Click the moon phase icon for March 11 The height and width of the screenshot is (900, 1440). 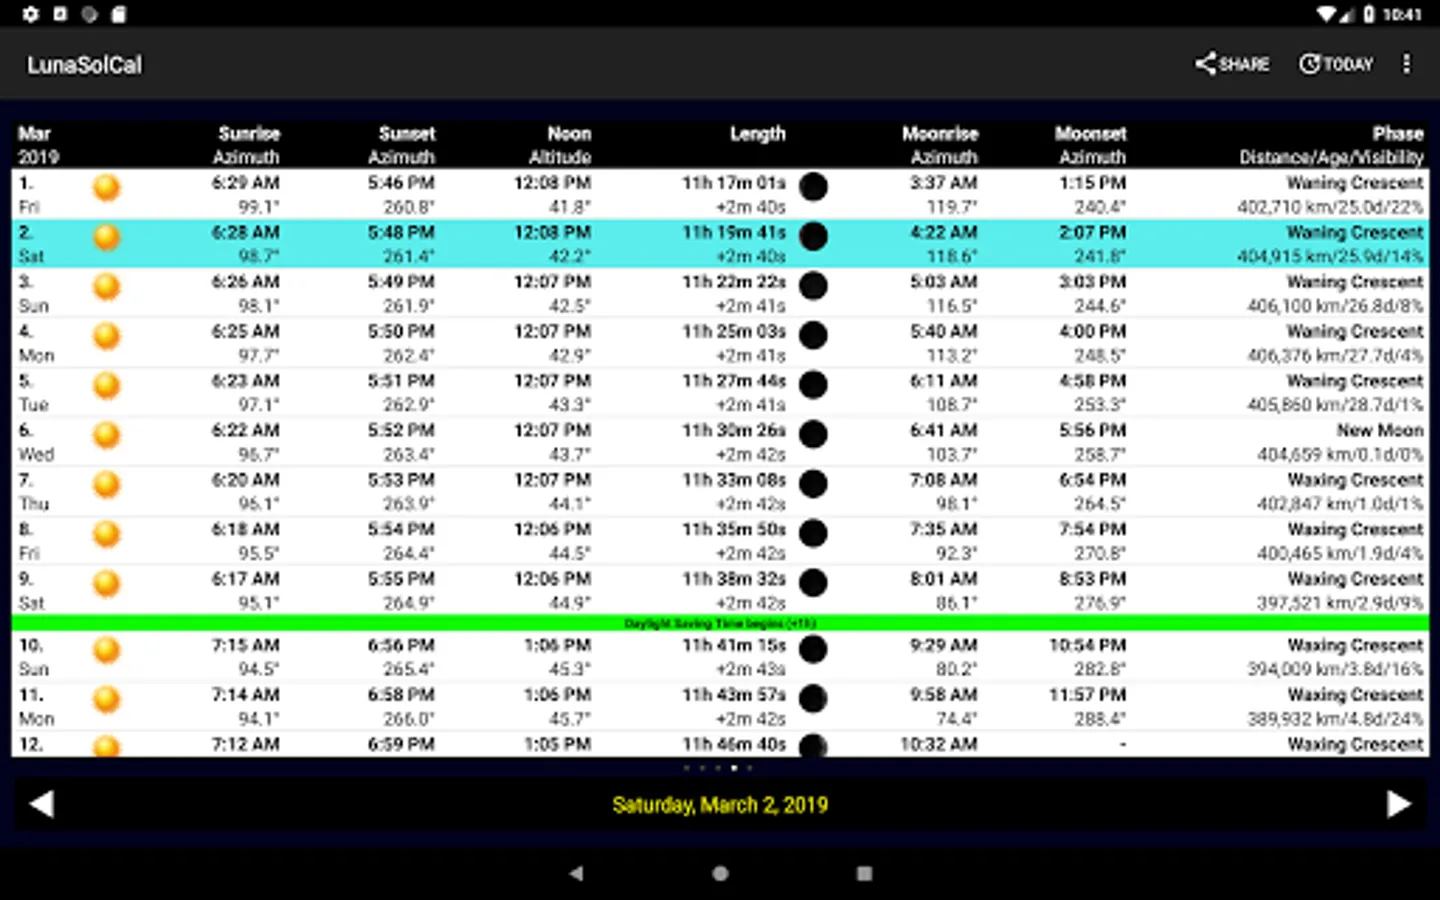tap(814, 700)
